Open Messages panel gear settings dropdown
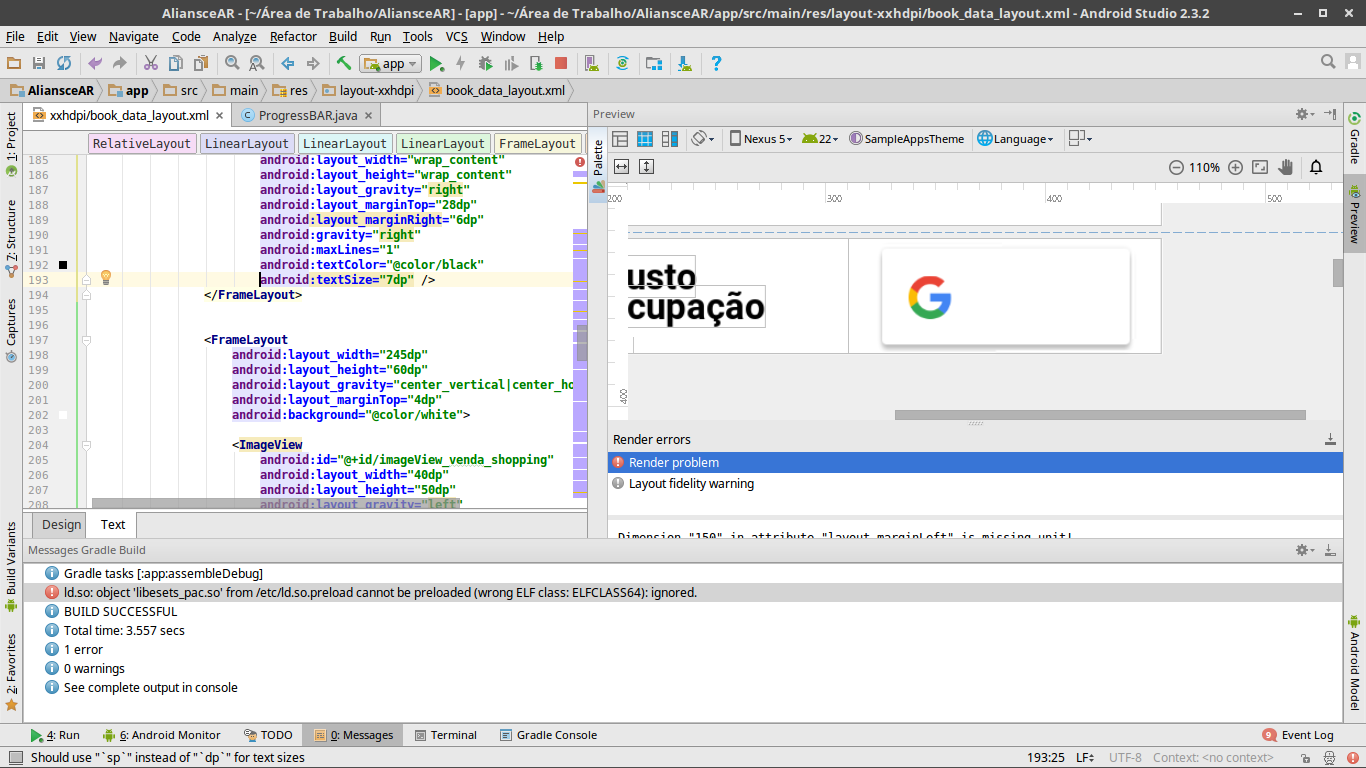This screenshot has height=768, width=1366. pyautogui.click(x=1304, y=550)
